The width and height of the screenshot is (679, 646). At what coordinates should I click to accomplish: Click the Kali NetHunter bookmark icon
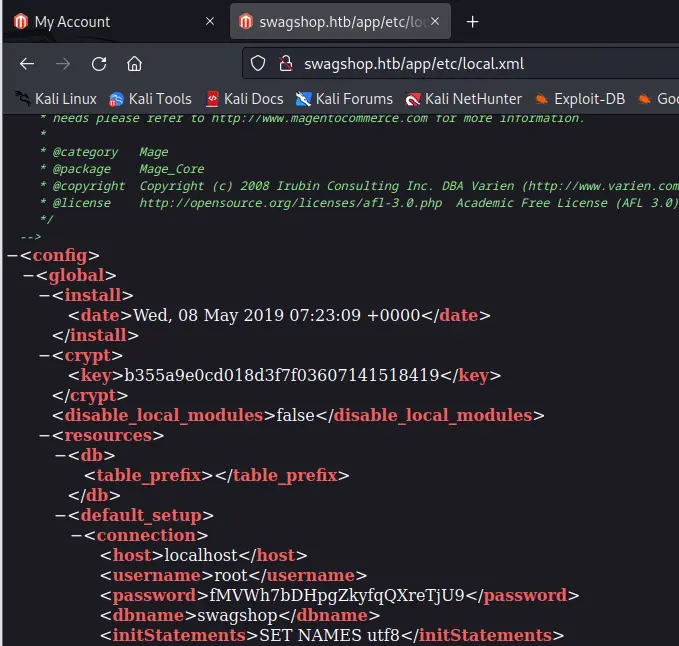(413, 100)
